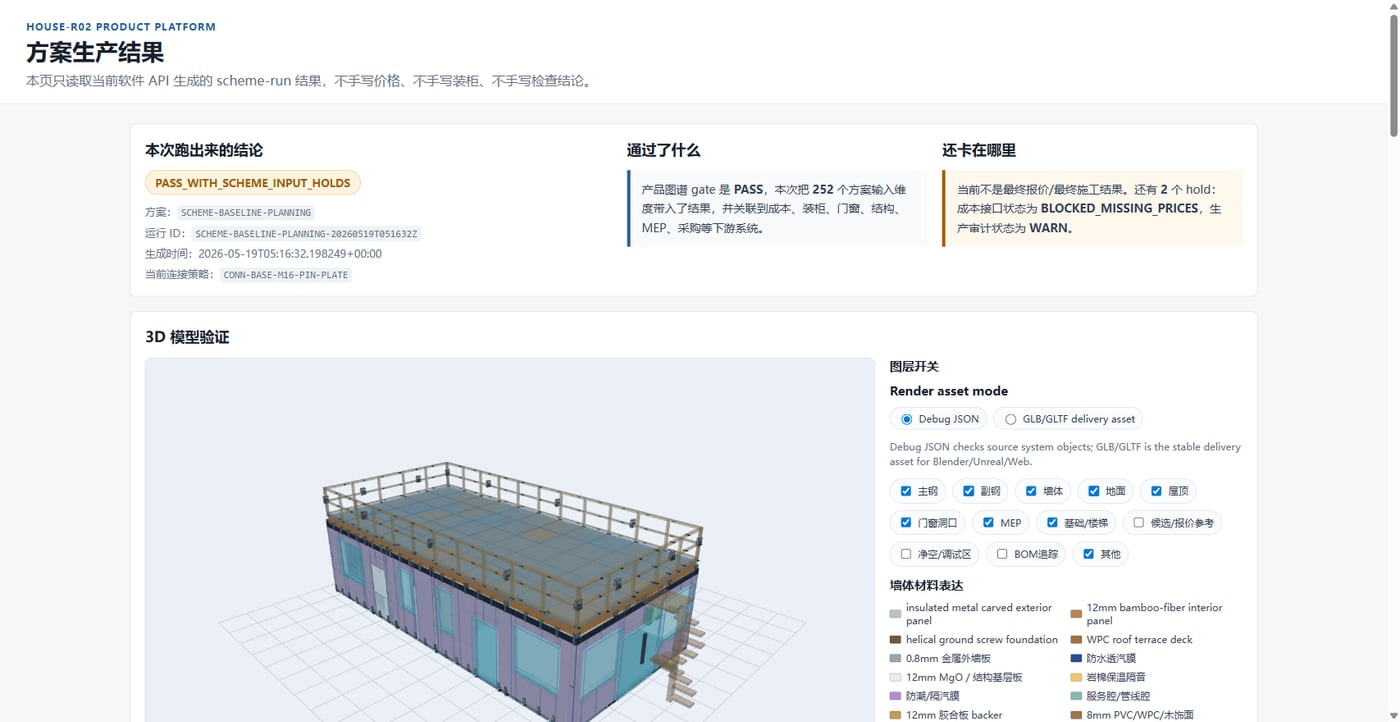Click the gate PASS summary note
The height and width of the screenshot is (722, 1400).
777,208
